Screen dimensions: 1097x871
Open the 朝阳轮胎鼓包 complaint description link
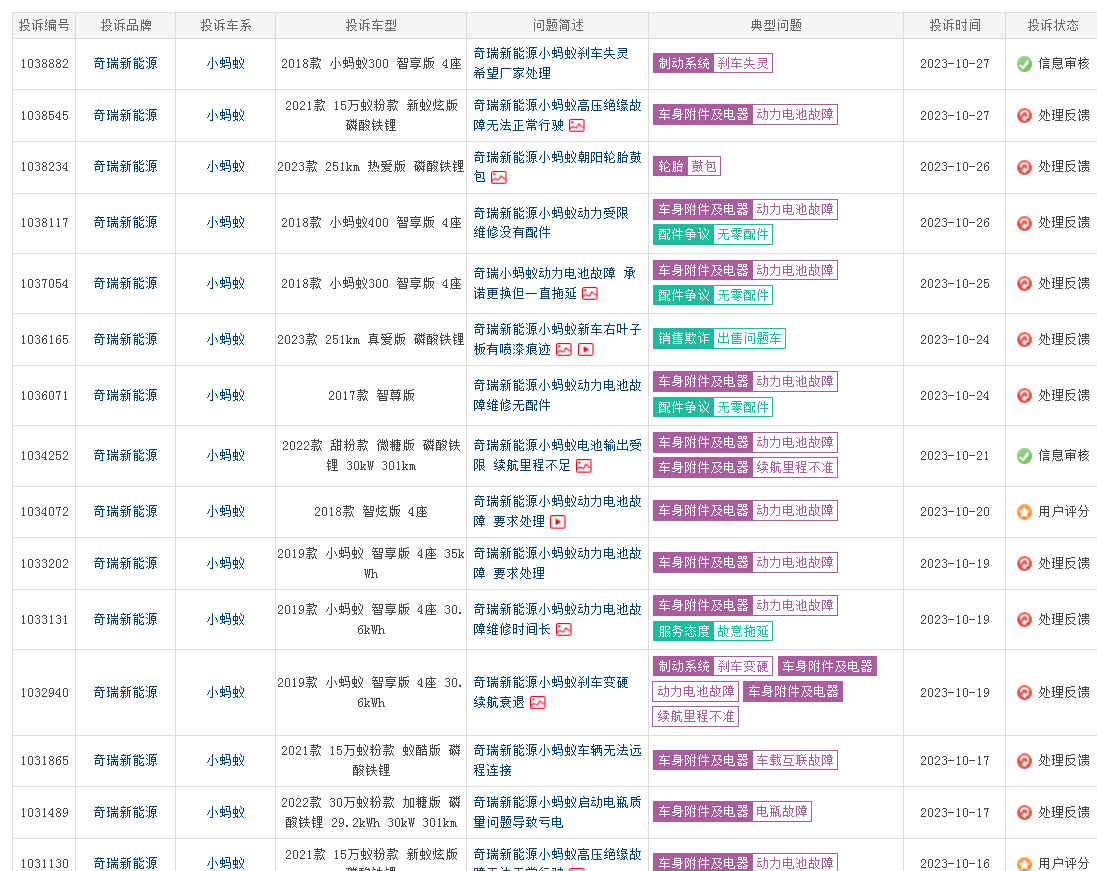pos(558,167)
